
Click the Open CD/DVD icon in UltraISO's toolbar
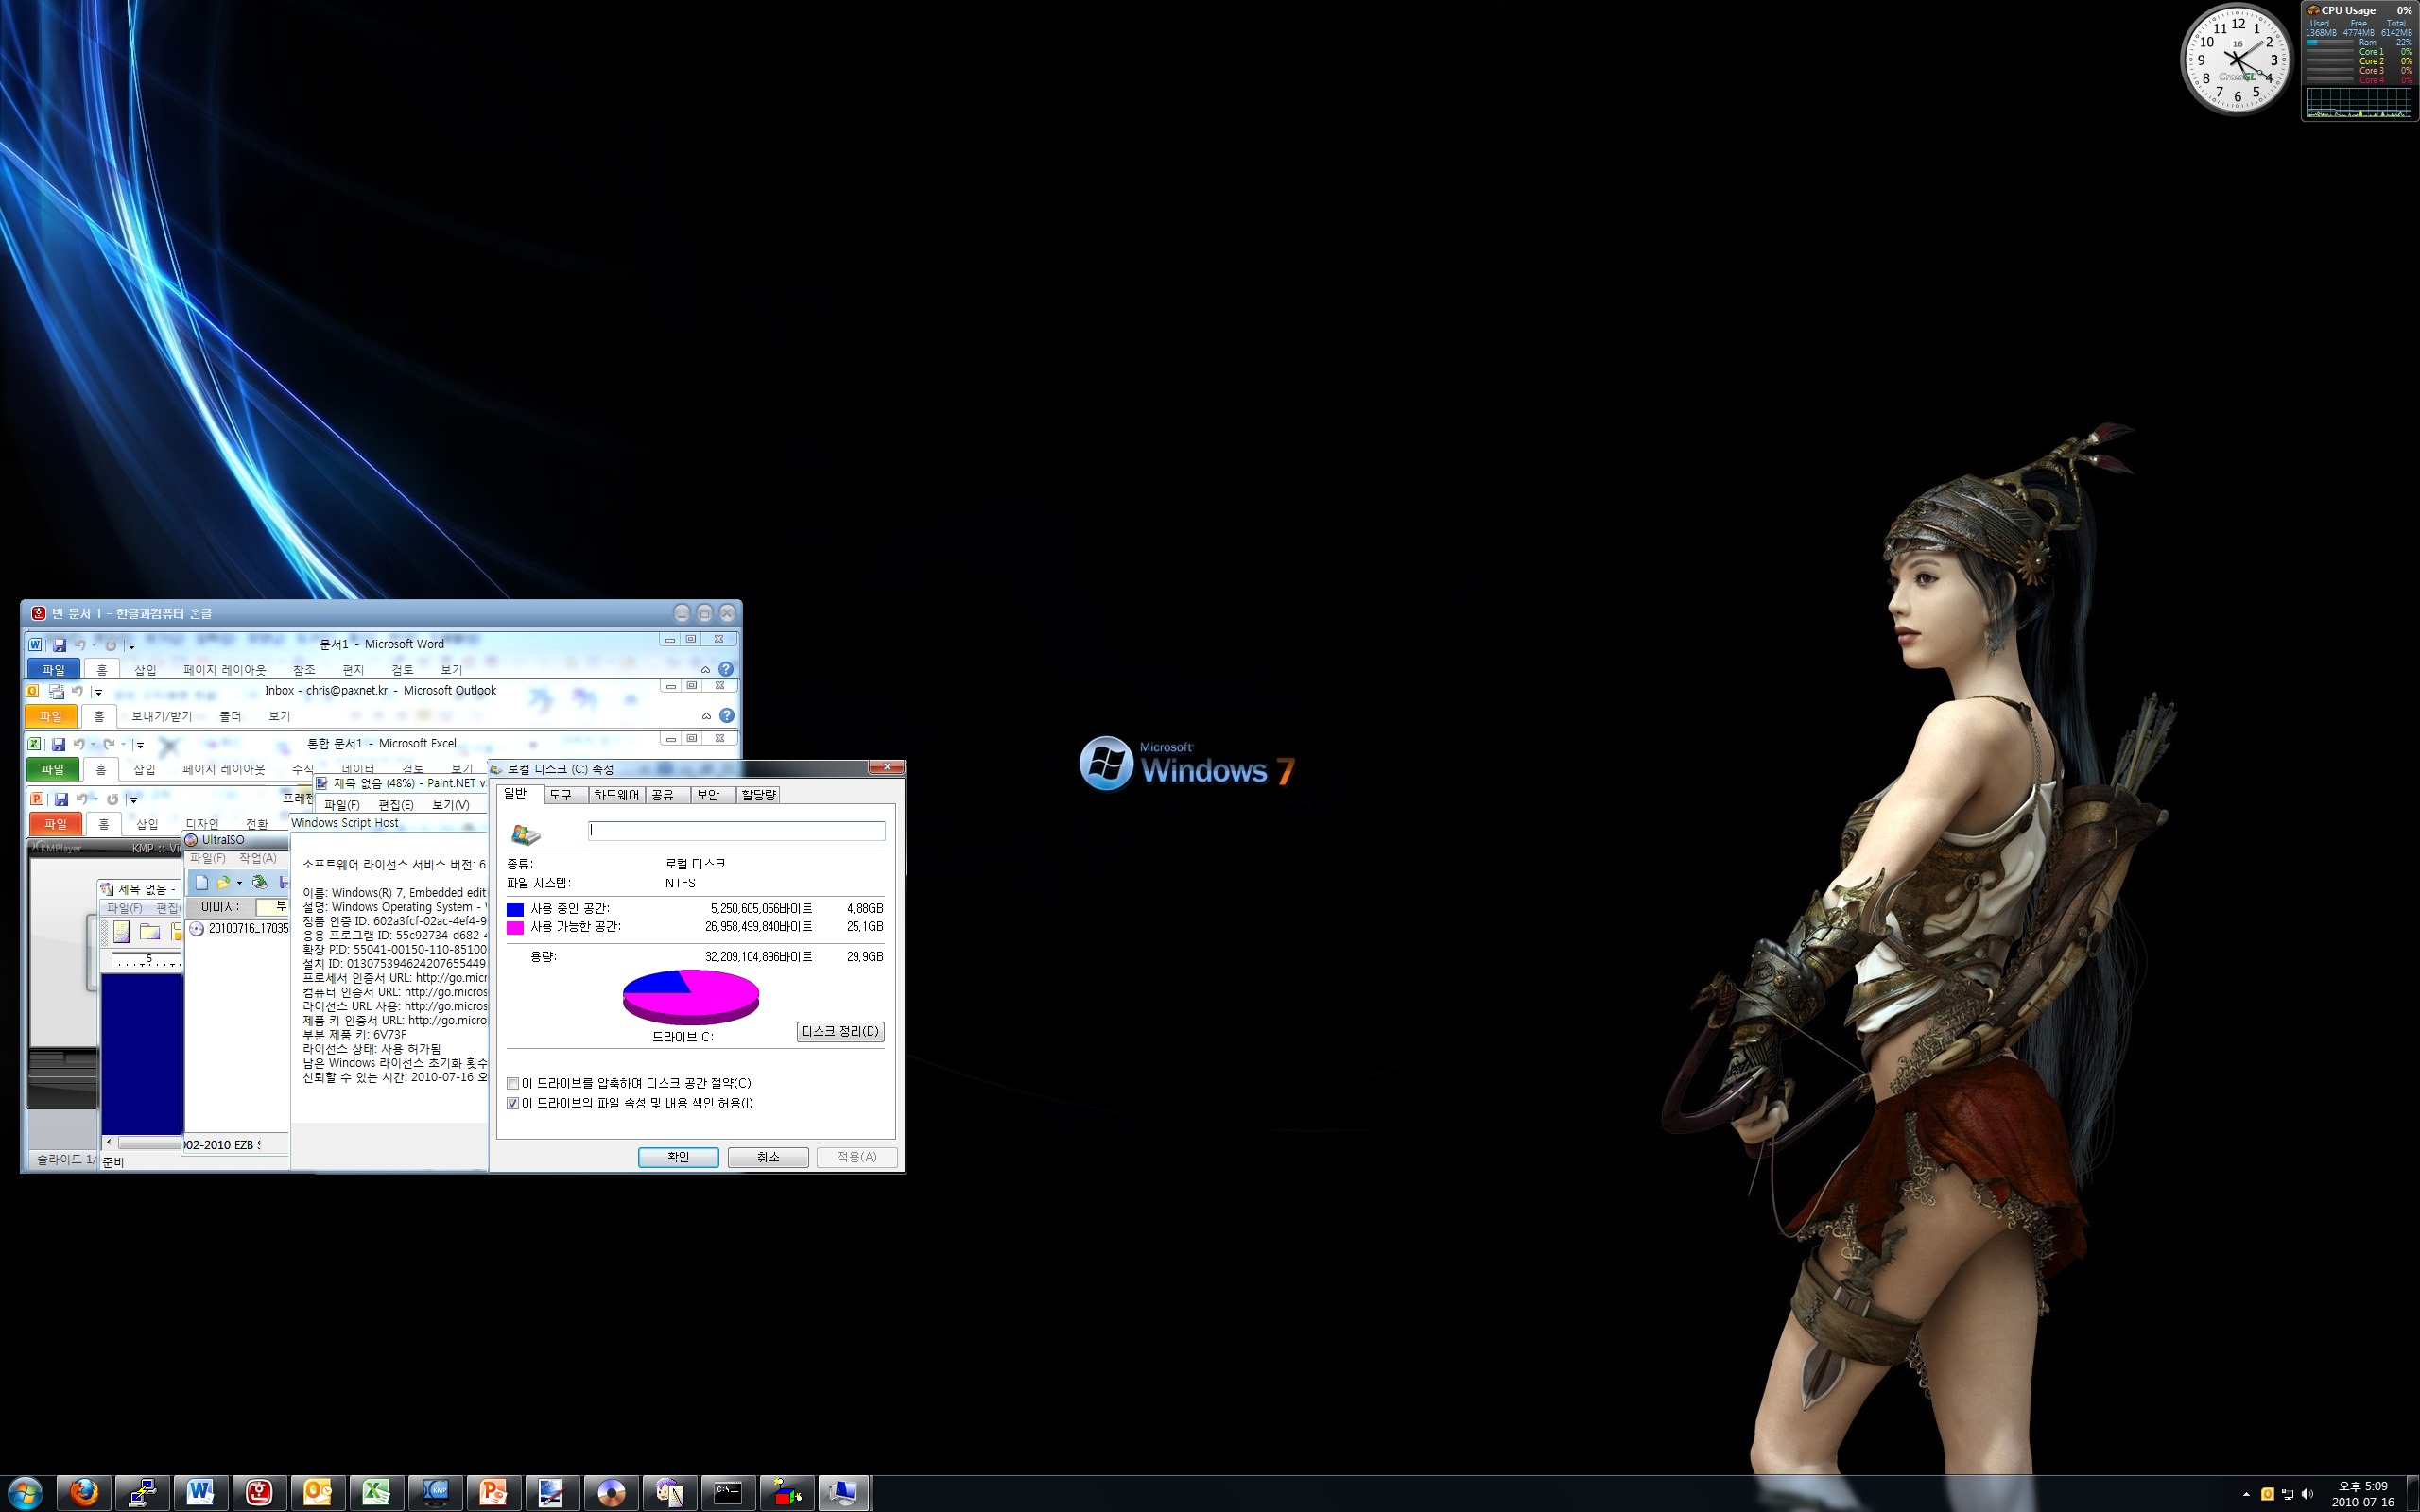[259, 882]
